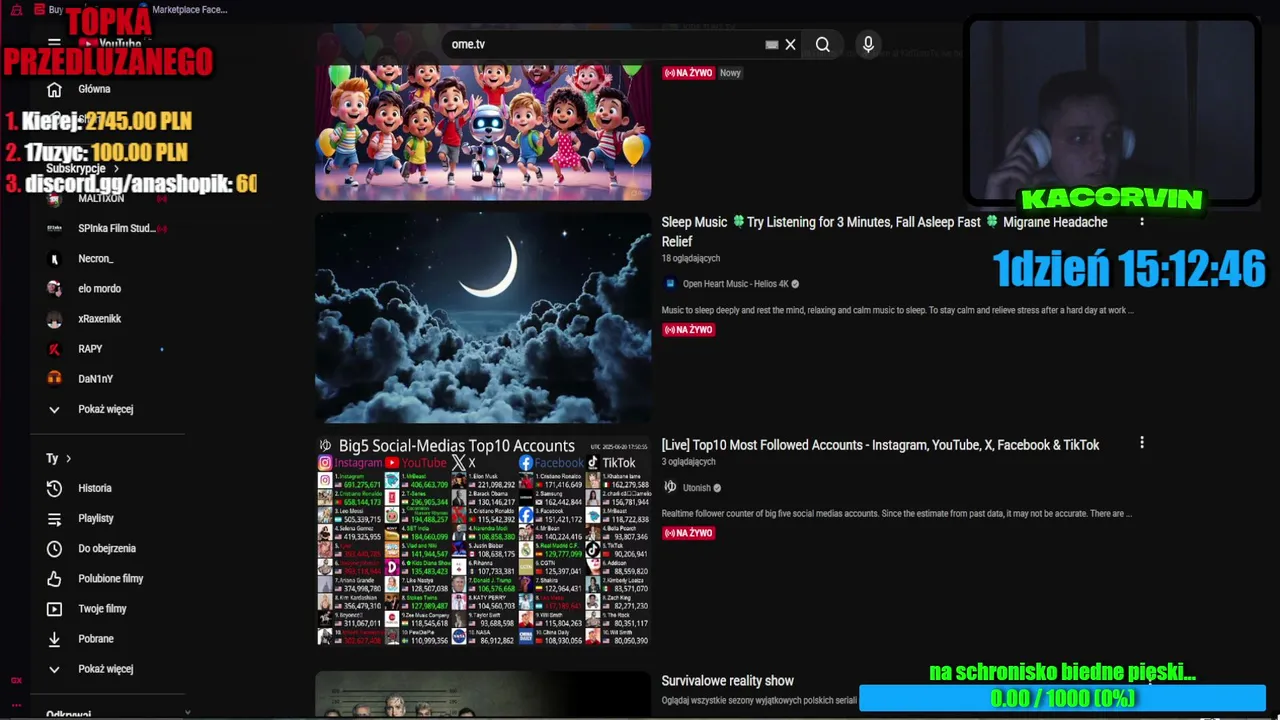The height and width of the screenshot is (720, 1280).
Task: Click the RAPY channel avatar
Action: (54, 349)
